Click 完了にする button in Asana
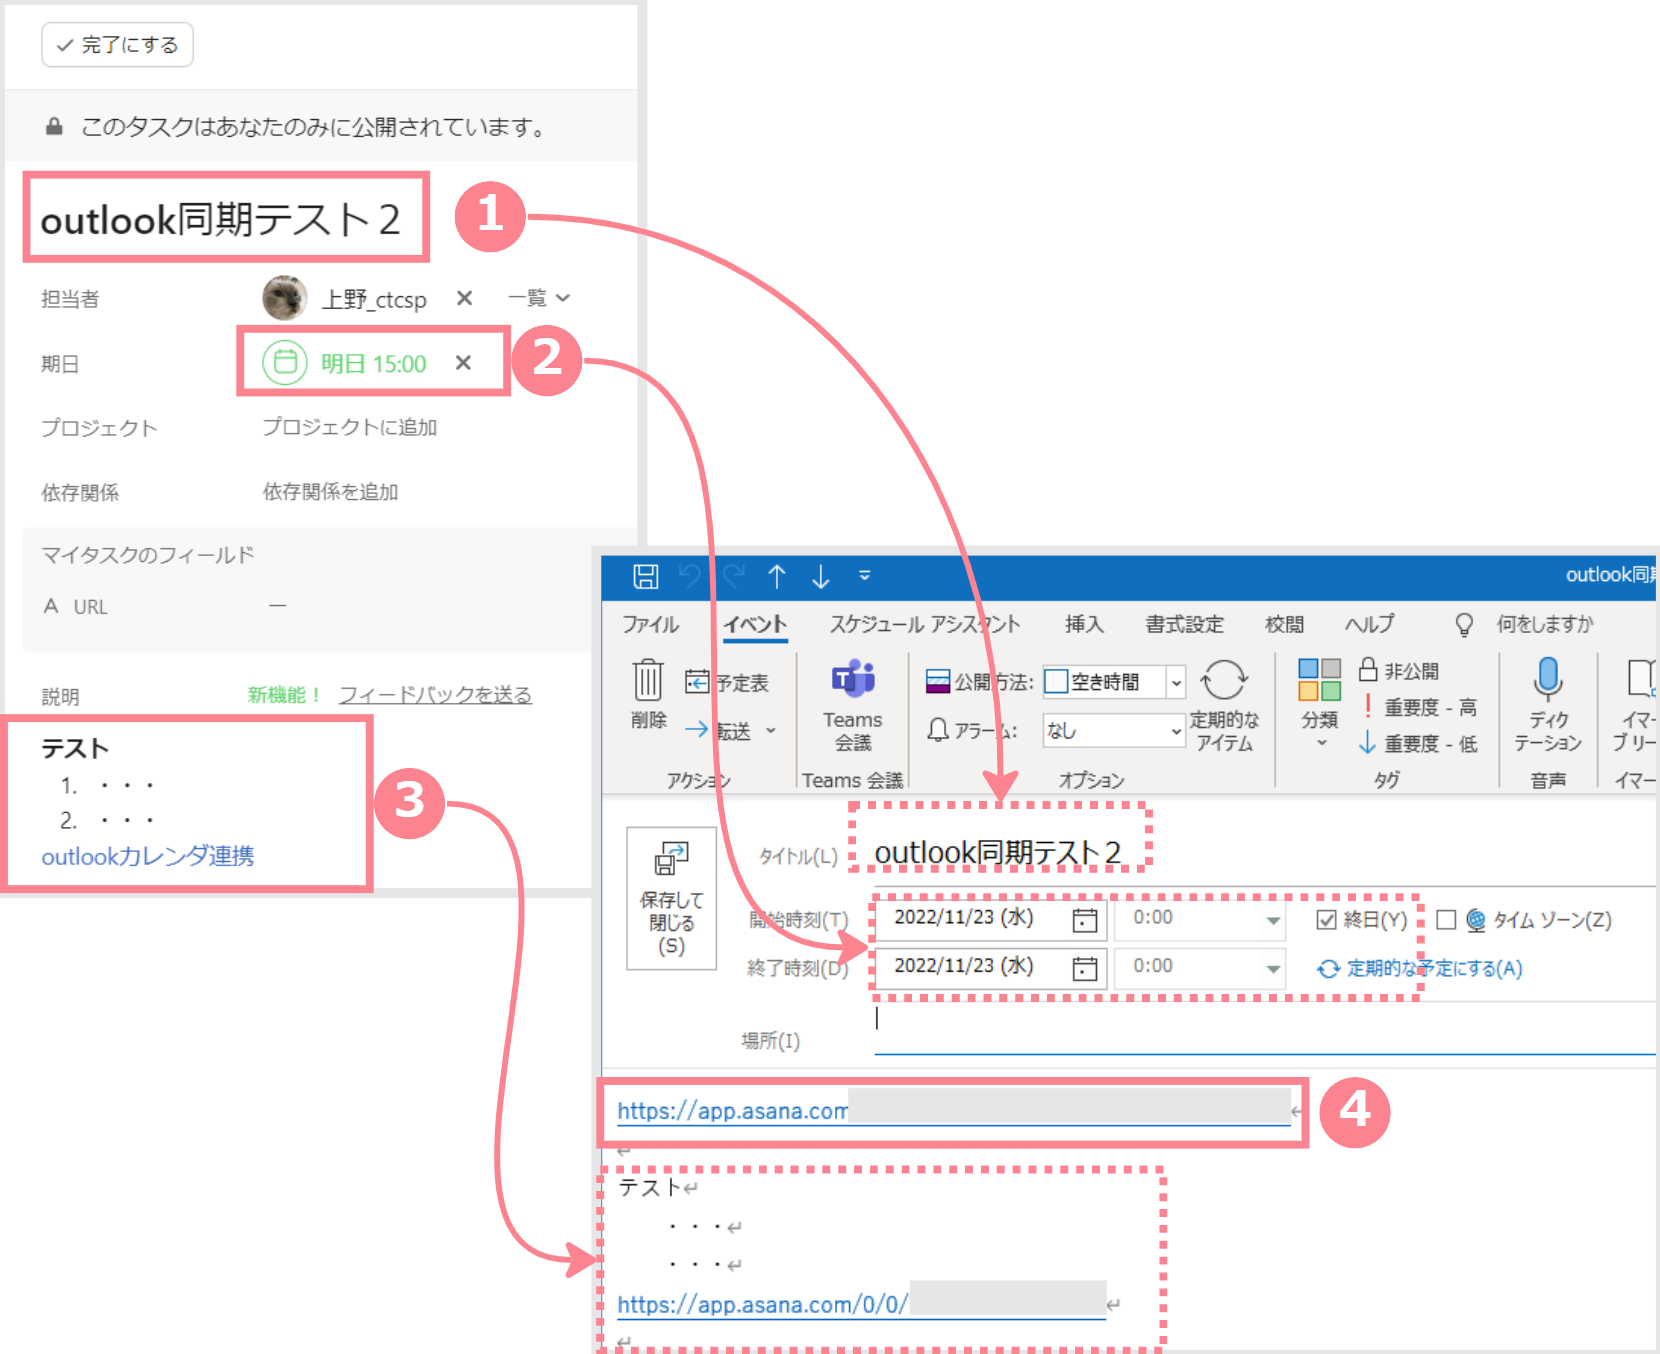Screen dimensions: 1660x1354 [117, 45]
